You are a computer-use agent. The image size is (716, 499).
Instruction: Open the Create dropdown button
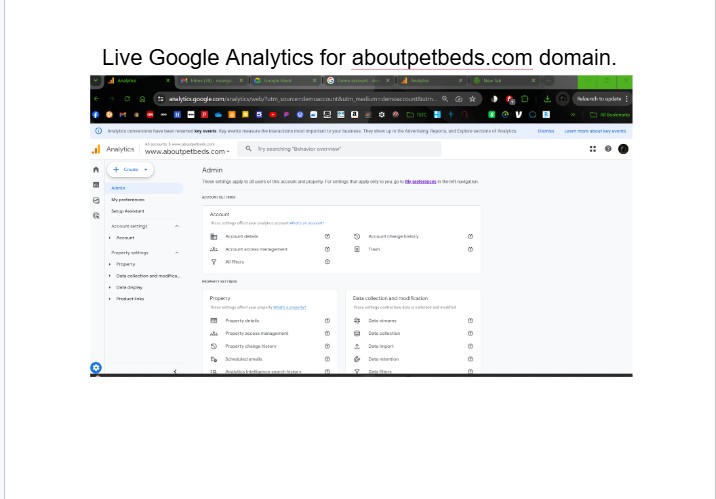pos(132,171)
